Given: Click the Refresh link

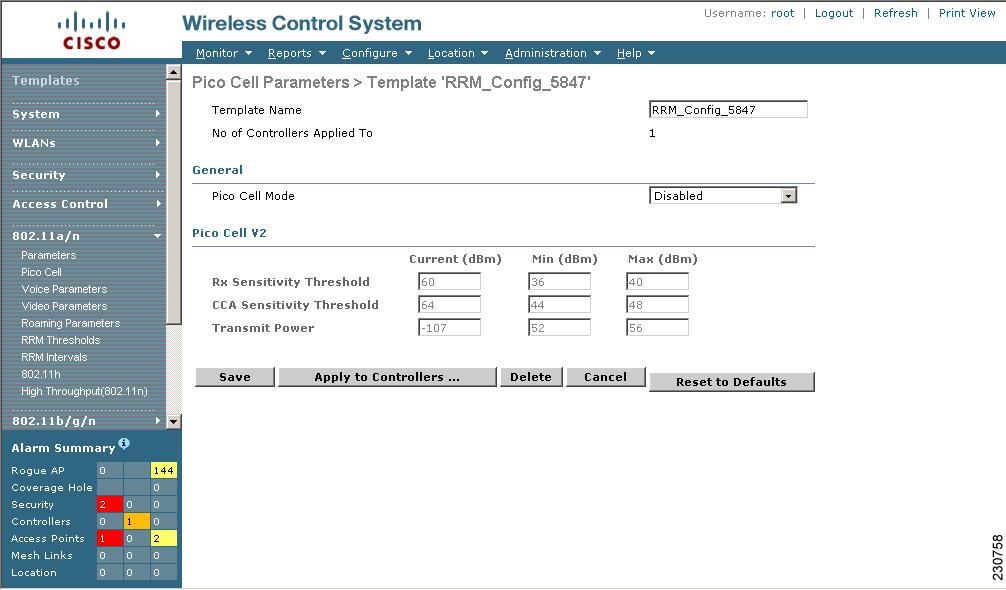Looking at the screenshot, I should coord(895,13).
